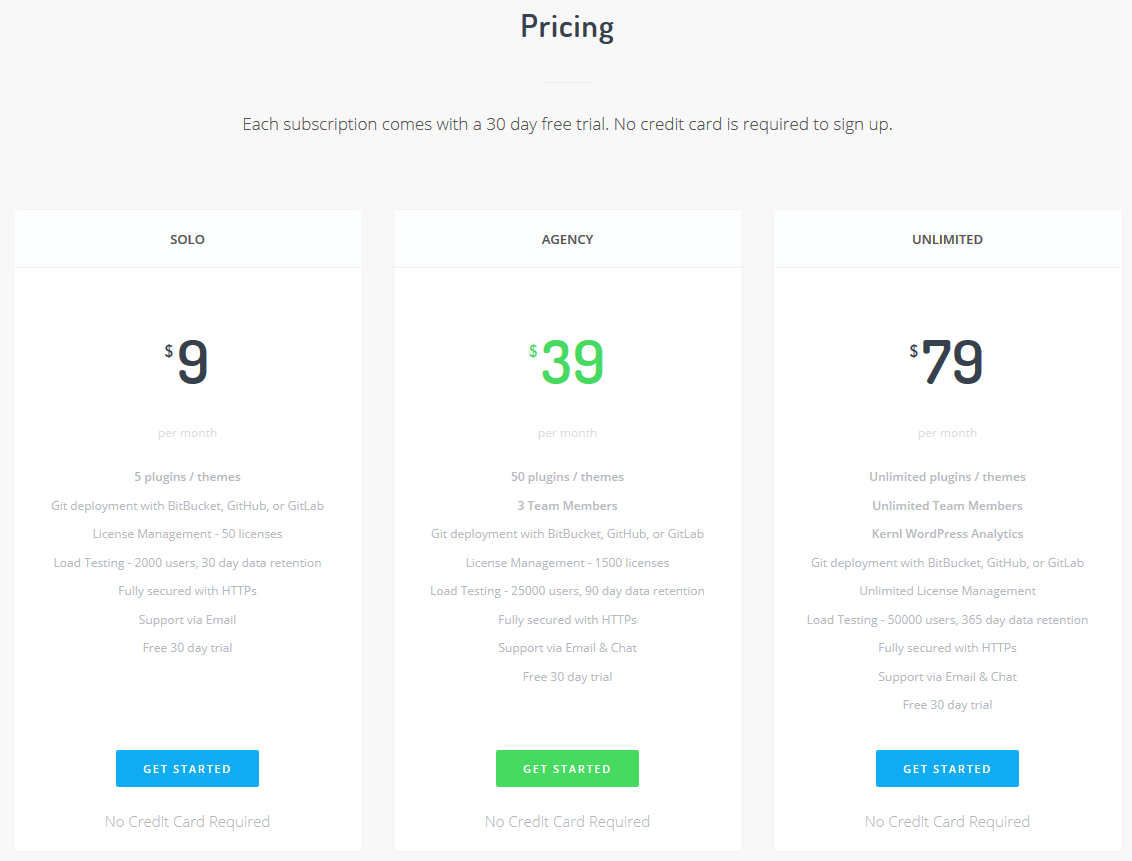Click the 3 Team Members feature in Agency
The image size is (1132, 861).
[x=567, y=505]
